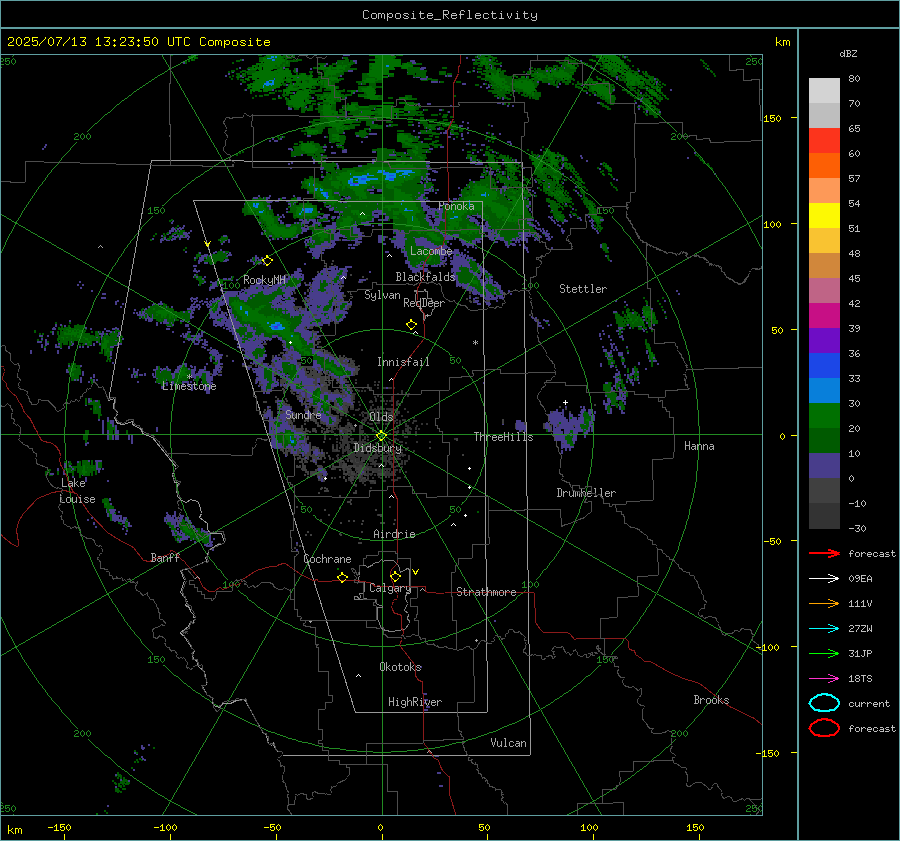Click the red swatch between 65 and 60 dBZ

[824, 140]
